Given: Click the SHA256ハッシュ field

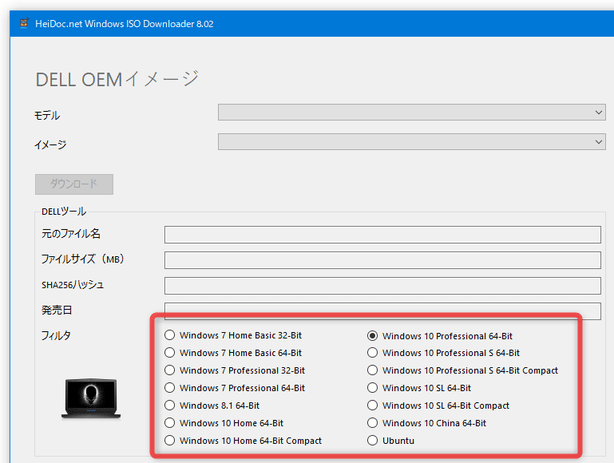Looking at the screenshot, I should [383, 286].
